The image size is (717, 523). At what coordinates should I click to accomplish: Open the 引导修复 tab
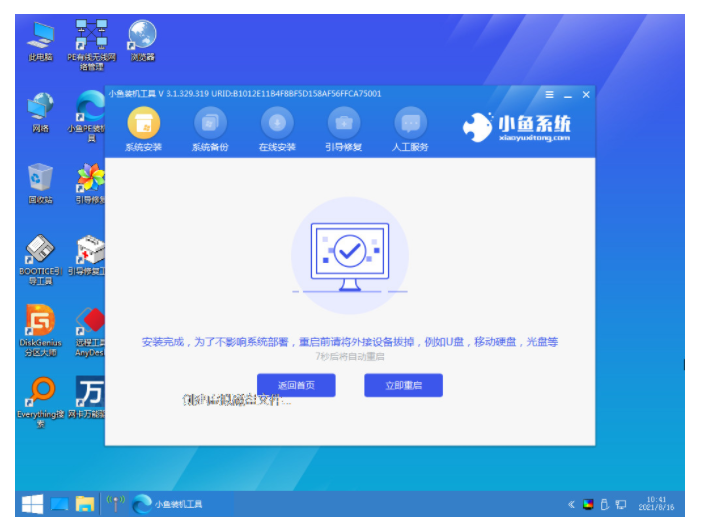click(x=344, y=129)
